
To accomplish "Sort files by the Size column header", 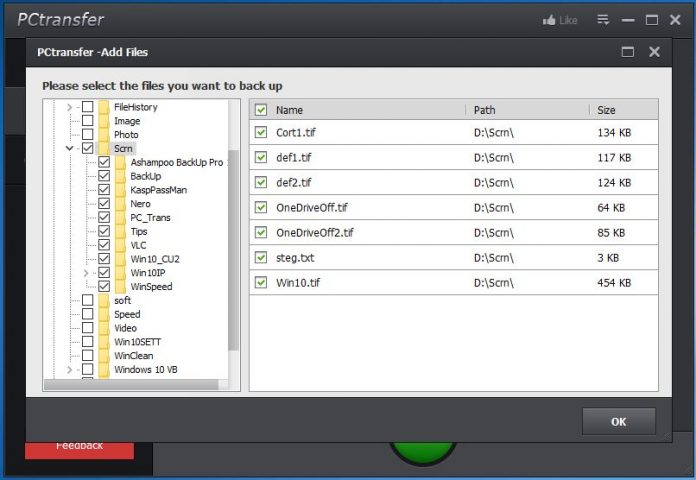I will click(x=607, y=110).
